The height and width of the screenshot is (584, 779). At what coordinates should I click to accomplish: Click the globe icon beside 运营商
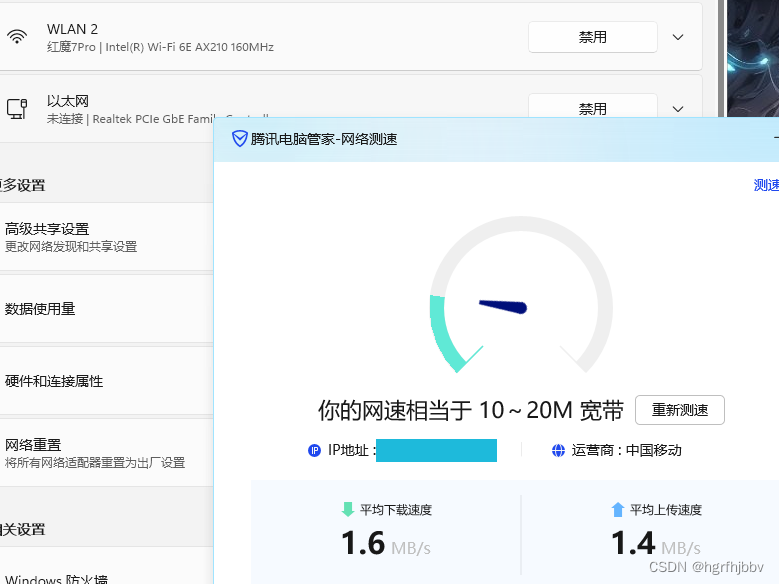click(x=558, y=450)
